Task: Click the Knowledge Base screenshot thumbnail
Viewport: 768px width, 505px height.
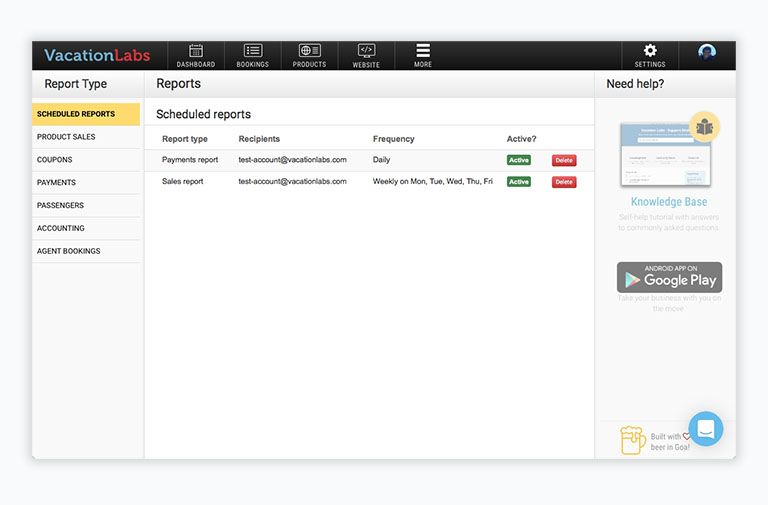Action: click(x=665, y=155)
